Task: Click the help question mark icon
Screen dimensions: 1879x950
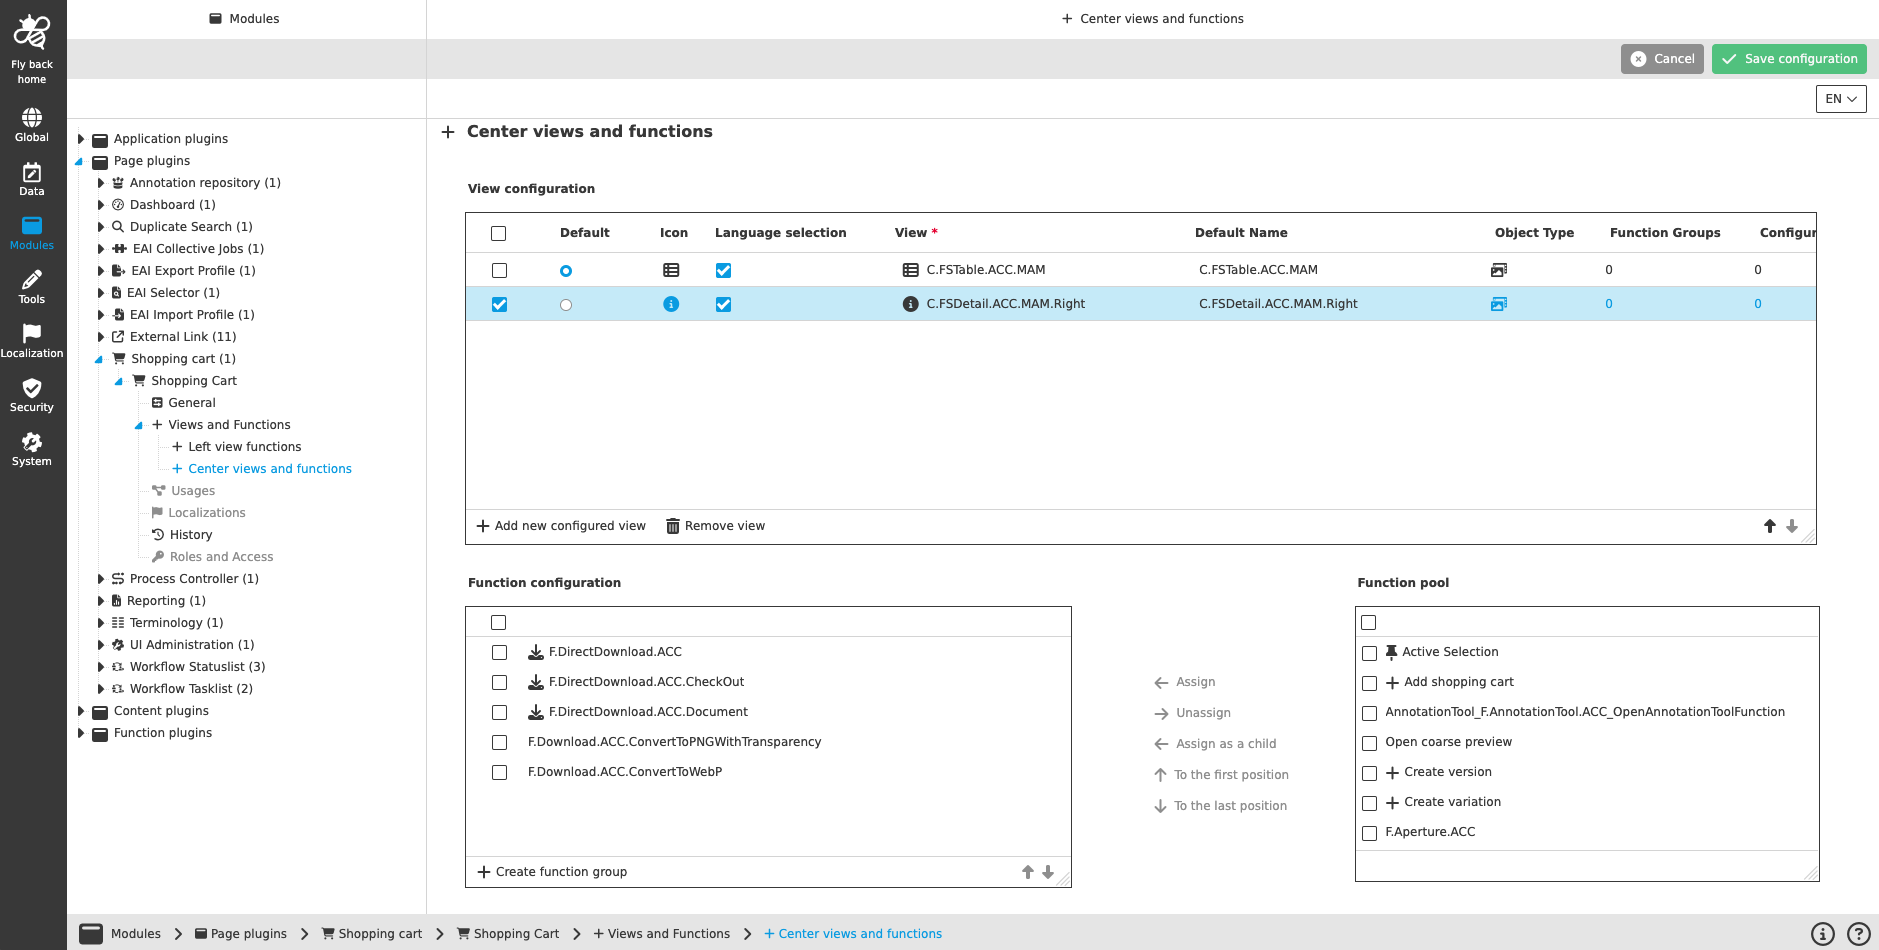Action: [1857, 933]
